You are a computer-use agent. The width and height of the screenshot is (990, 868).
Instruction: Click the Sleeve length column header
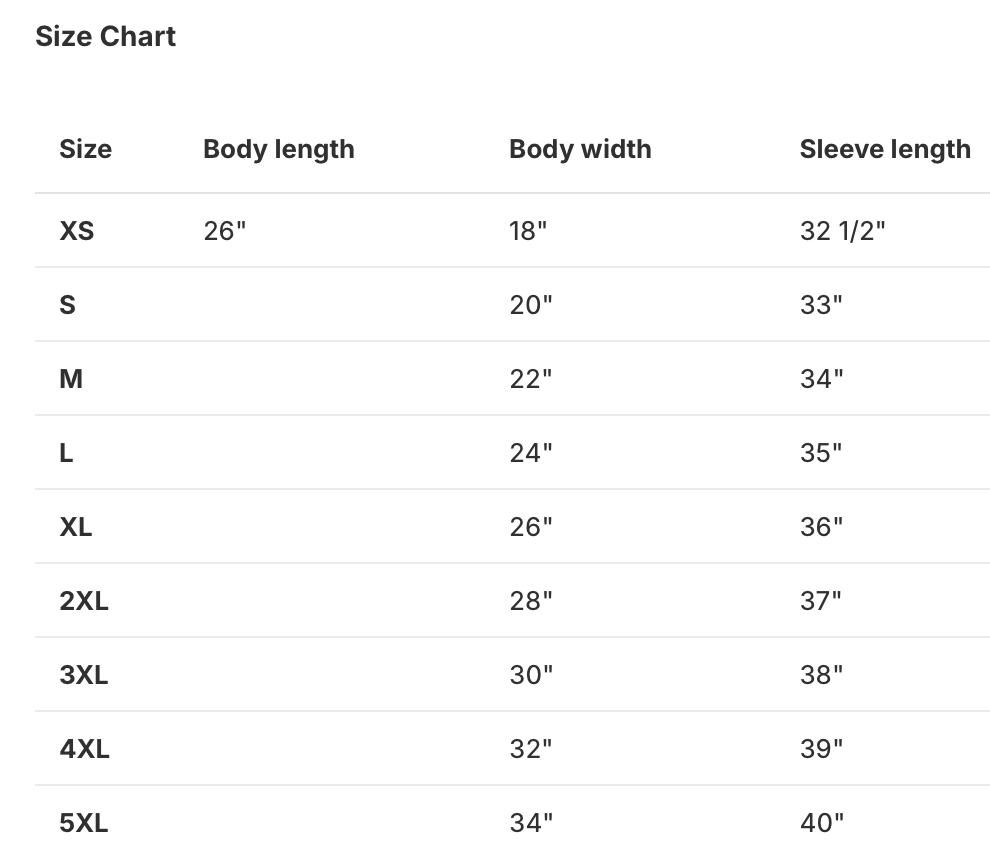coord(885,149)
